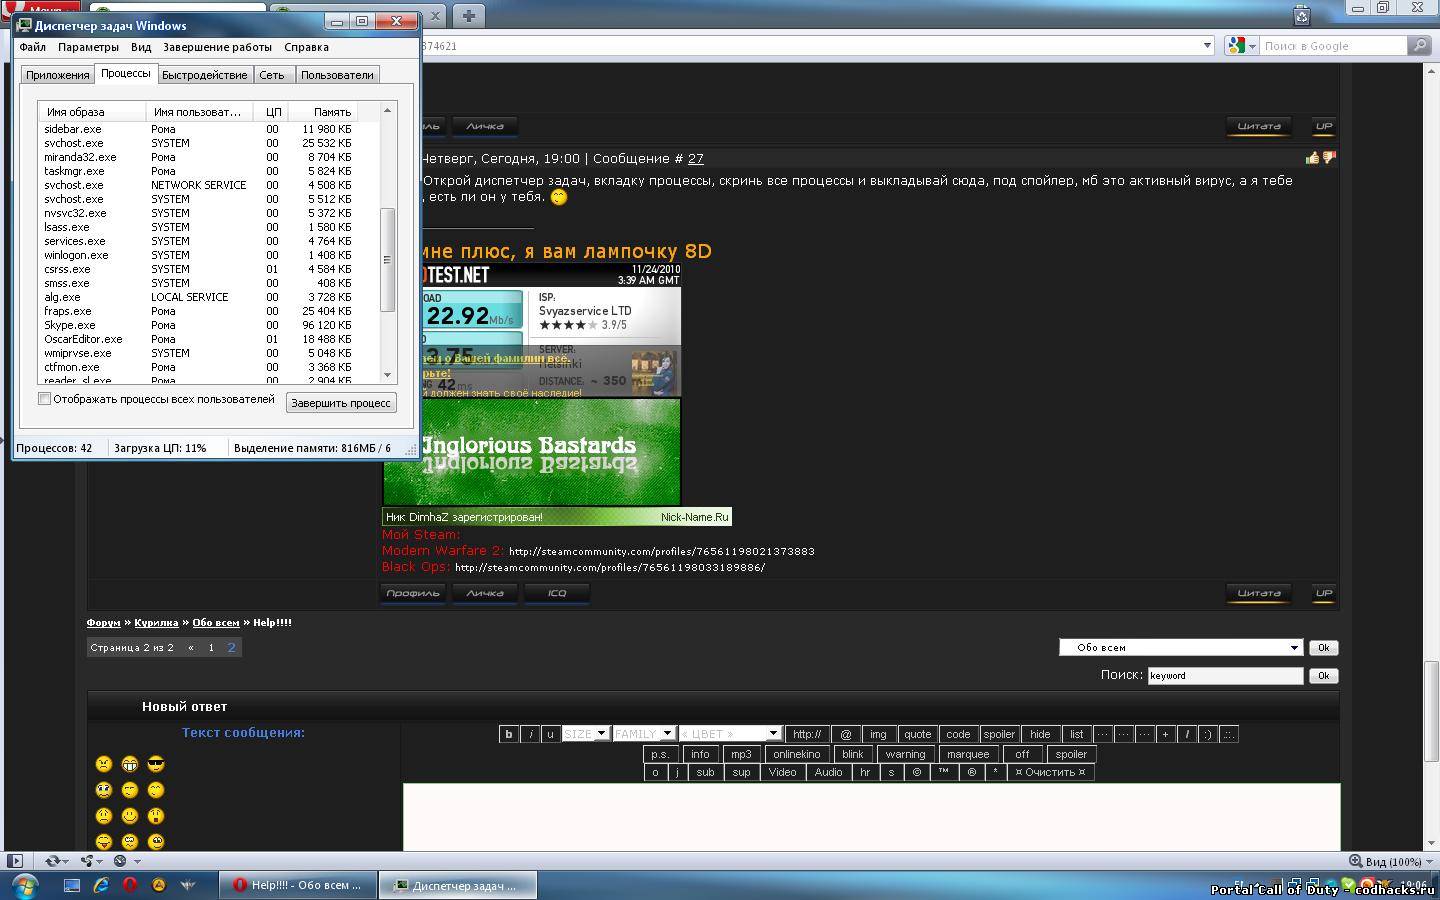Click the Opera Link sync status icon
Image resolution: width=1440 pixels, height=900 pixels.
pos(53,860)
